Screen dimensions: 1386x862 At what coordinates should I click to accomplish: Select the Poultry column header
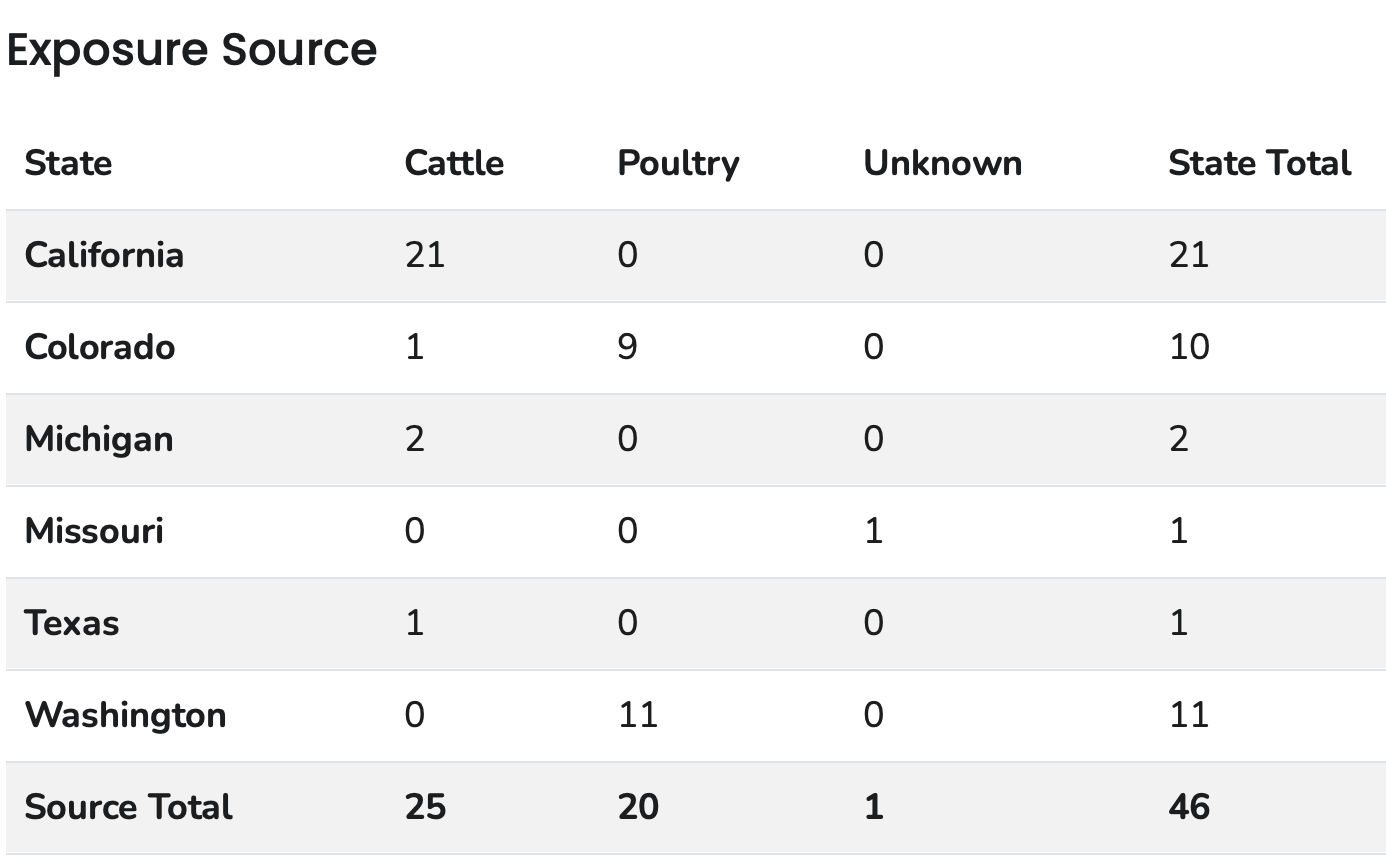point(678,163)
